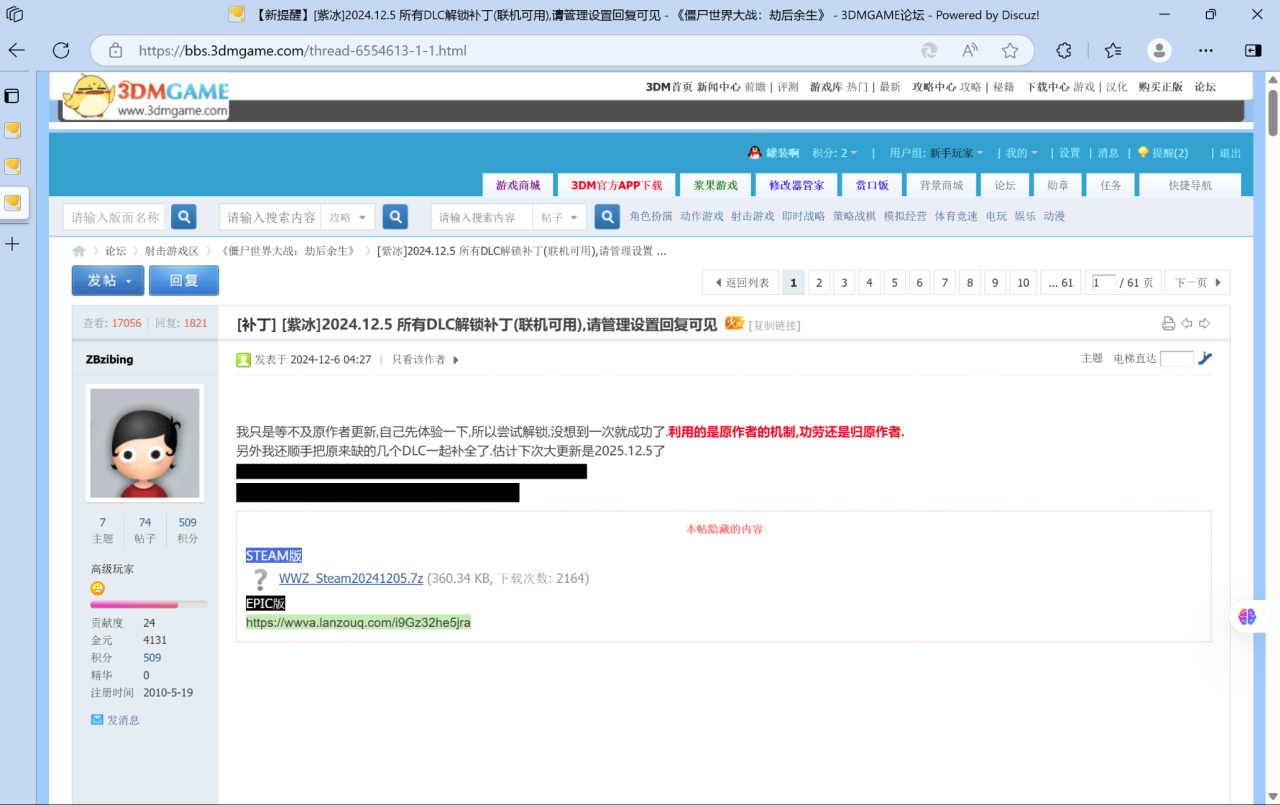Click the hot thread flame badge

(x=734, y=323)
